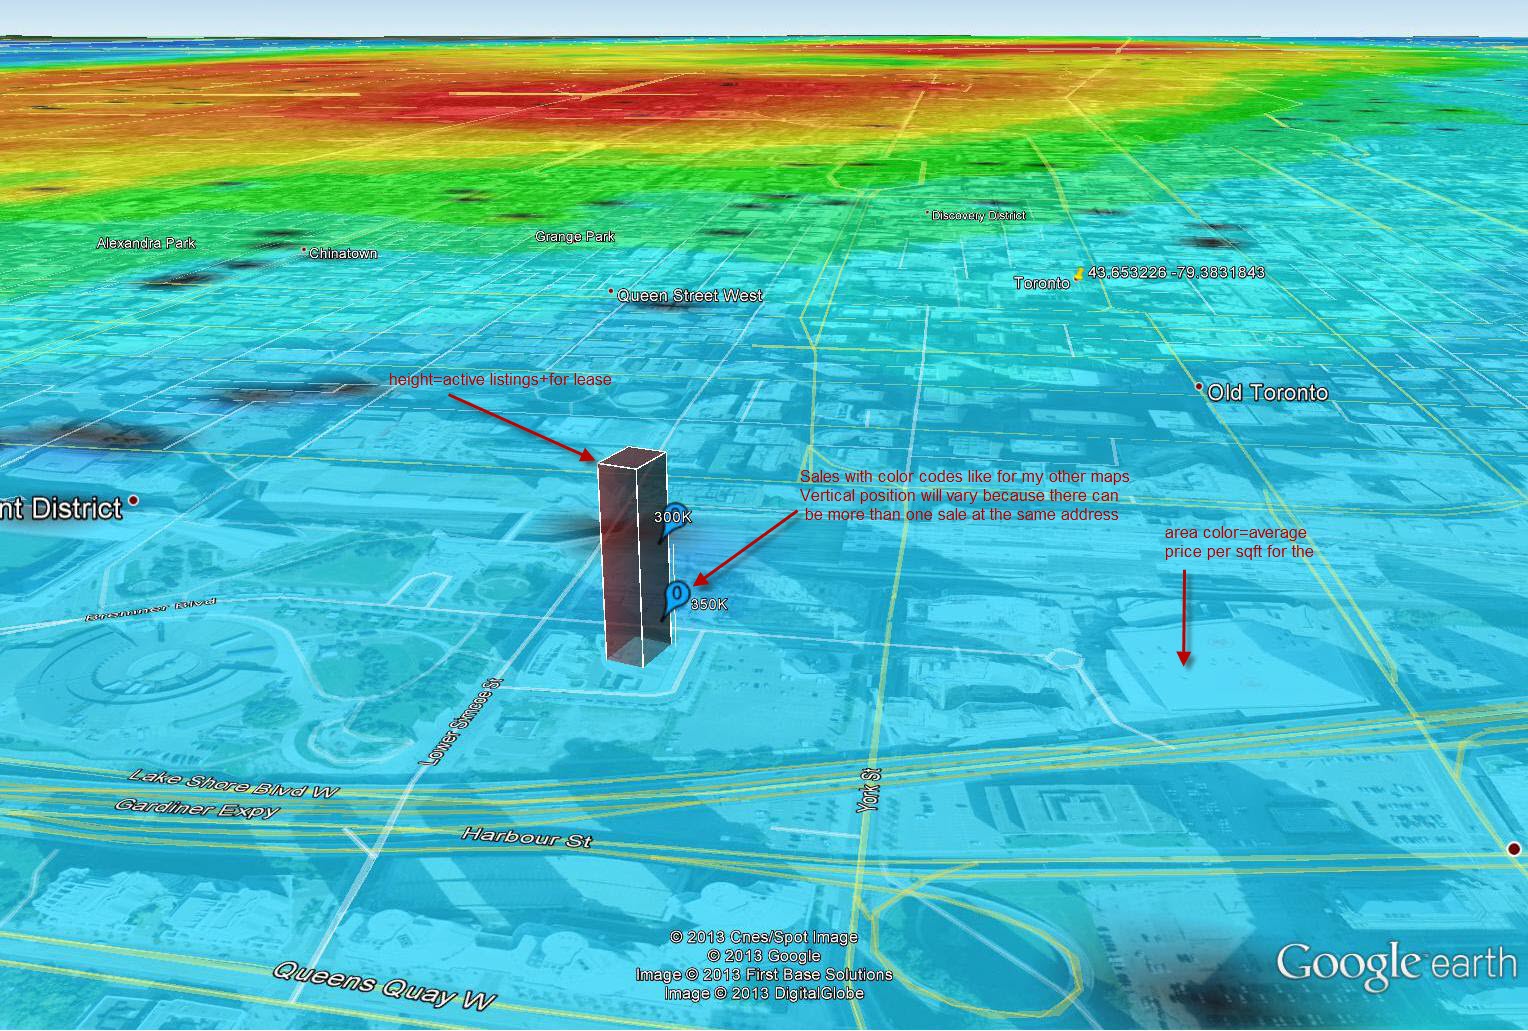Click the Toronto placemark name

tap(1042, 283)
